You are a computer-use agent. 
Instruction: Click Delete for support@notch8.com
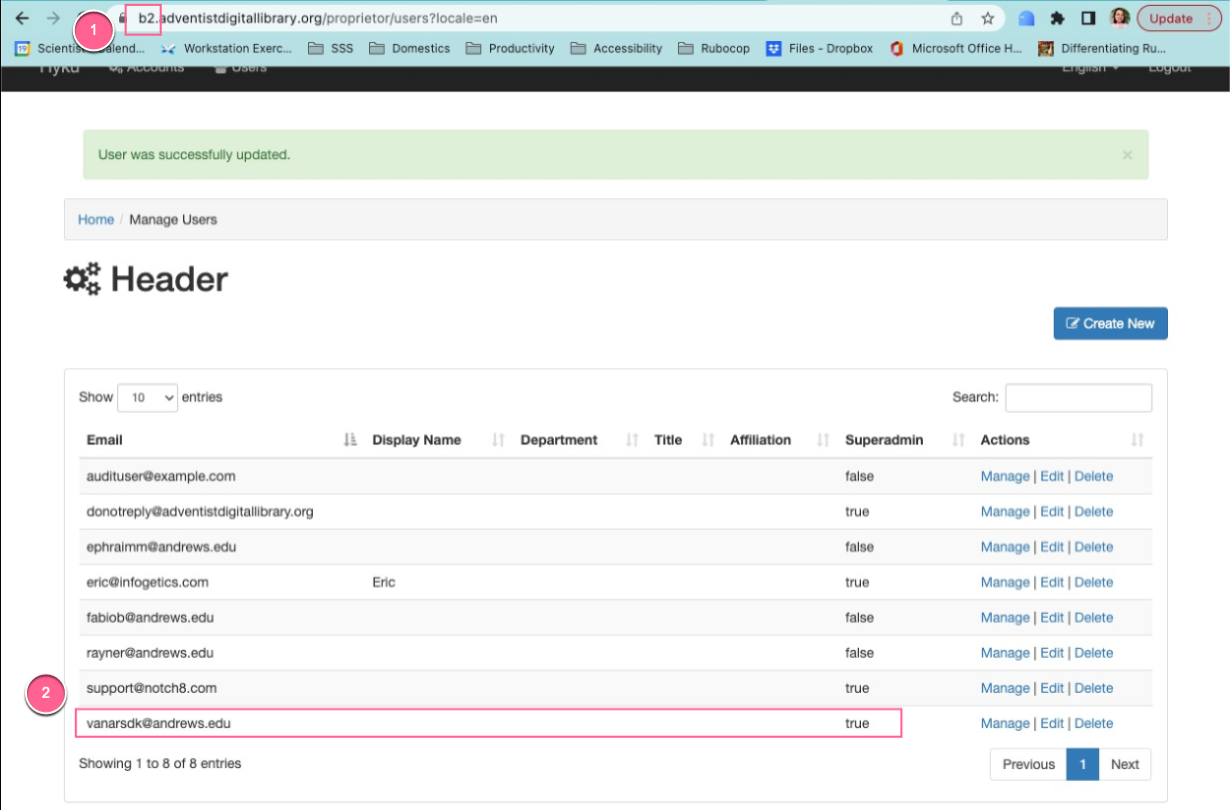click(x=1094, y=688)
